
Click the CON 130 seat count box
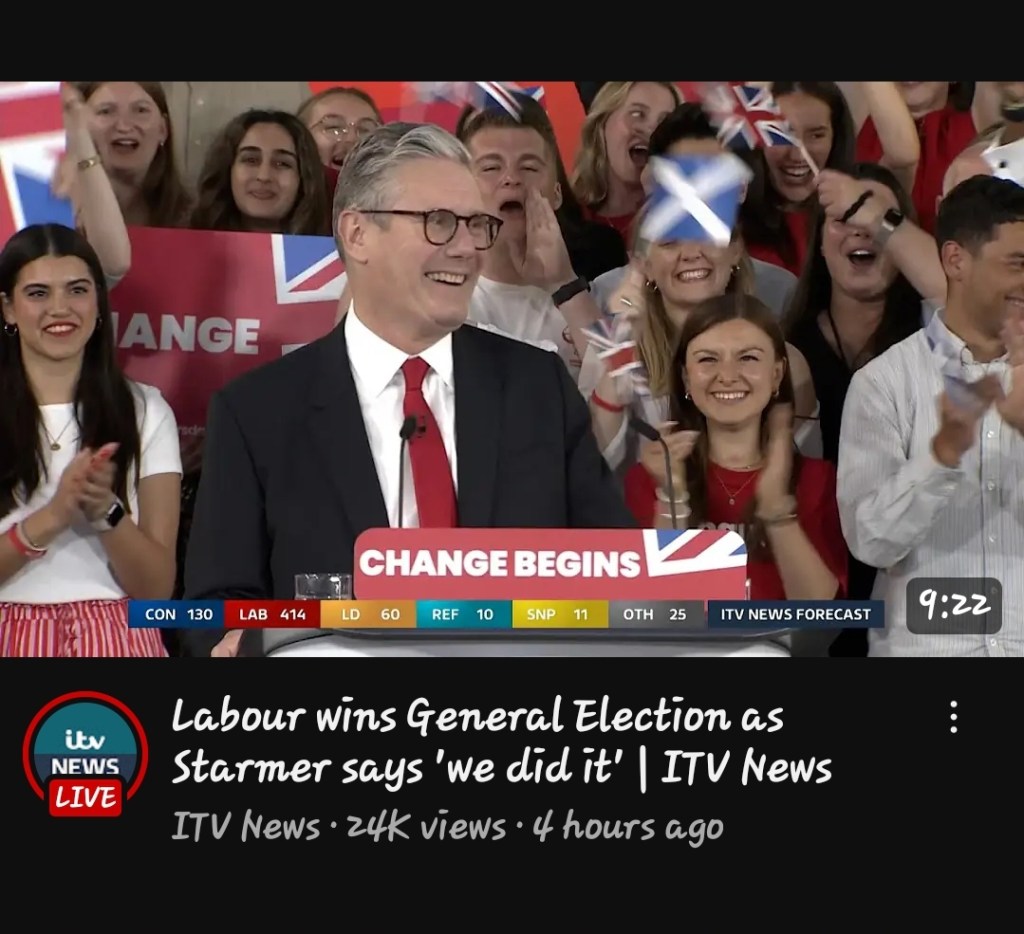(176, 614)
